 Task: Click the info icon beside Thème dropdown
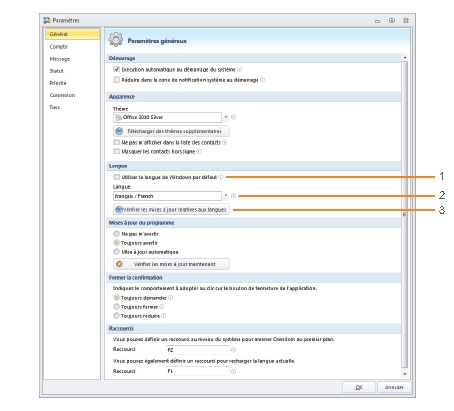click(233, 117)
